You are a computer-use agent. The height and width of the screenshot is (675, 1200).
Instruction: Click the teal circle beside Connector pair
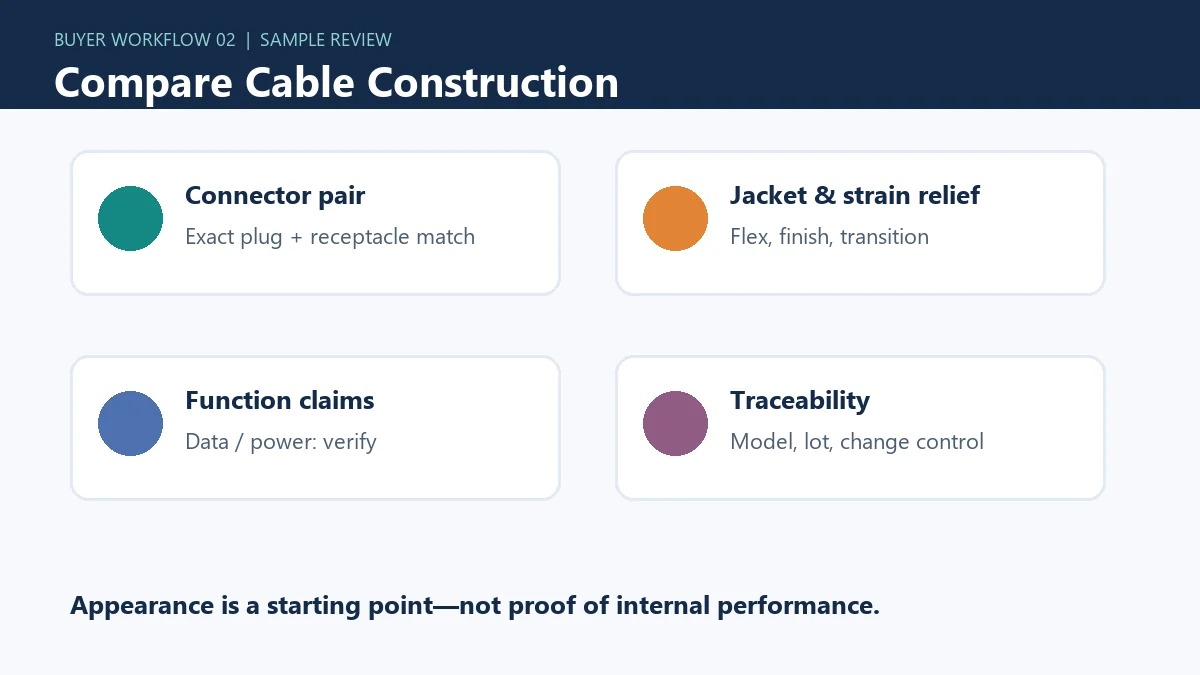click(130, 218)
